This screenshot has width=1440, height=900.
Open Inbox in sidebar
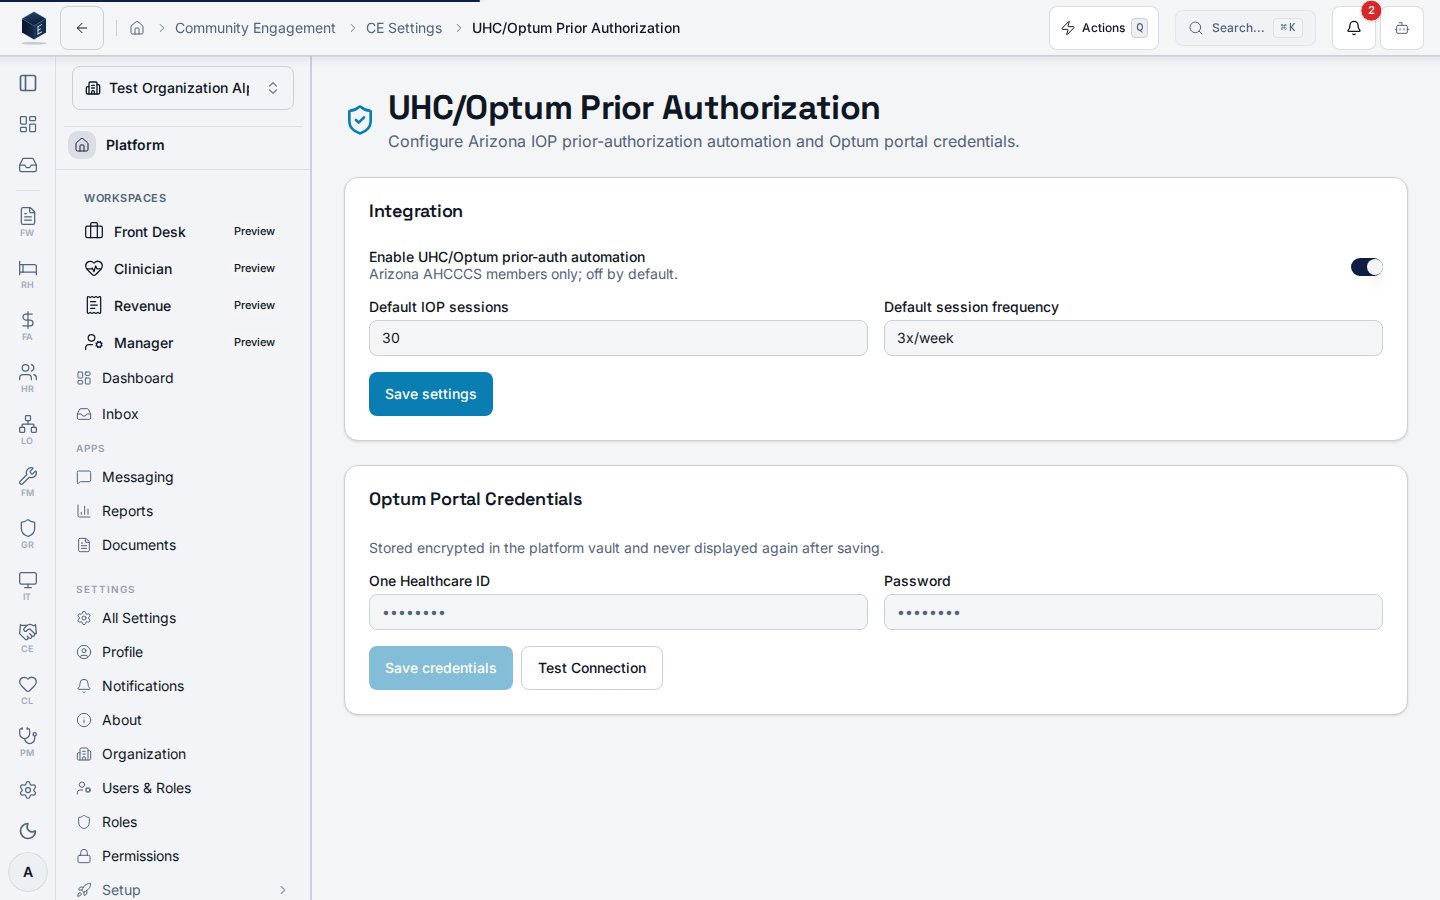click(183, 414)
